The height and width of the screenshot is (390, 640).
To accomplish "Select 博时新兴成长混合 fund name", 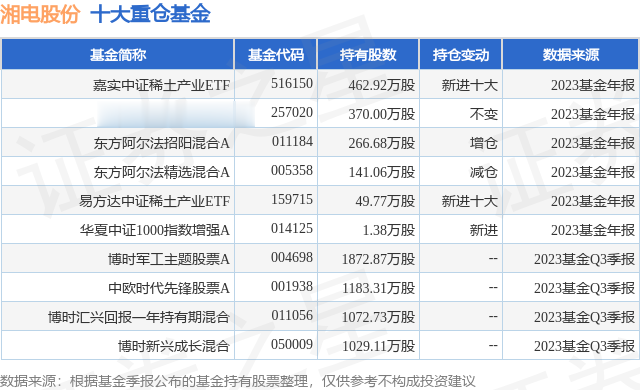I will (x=173, y=346).
